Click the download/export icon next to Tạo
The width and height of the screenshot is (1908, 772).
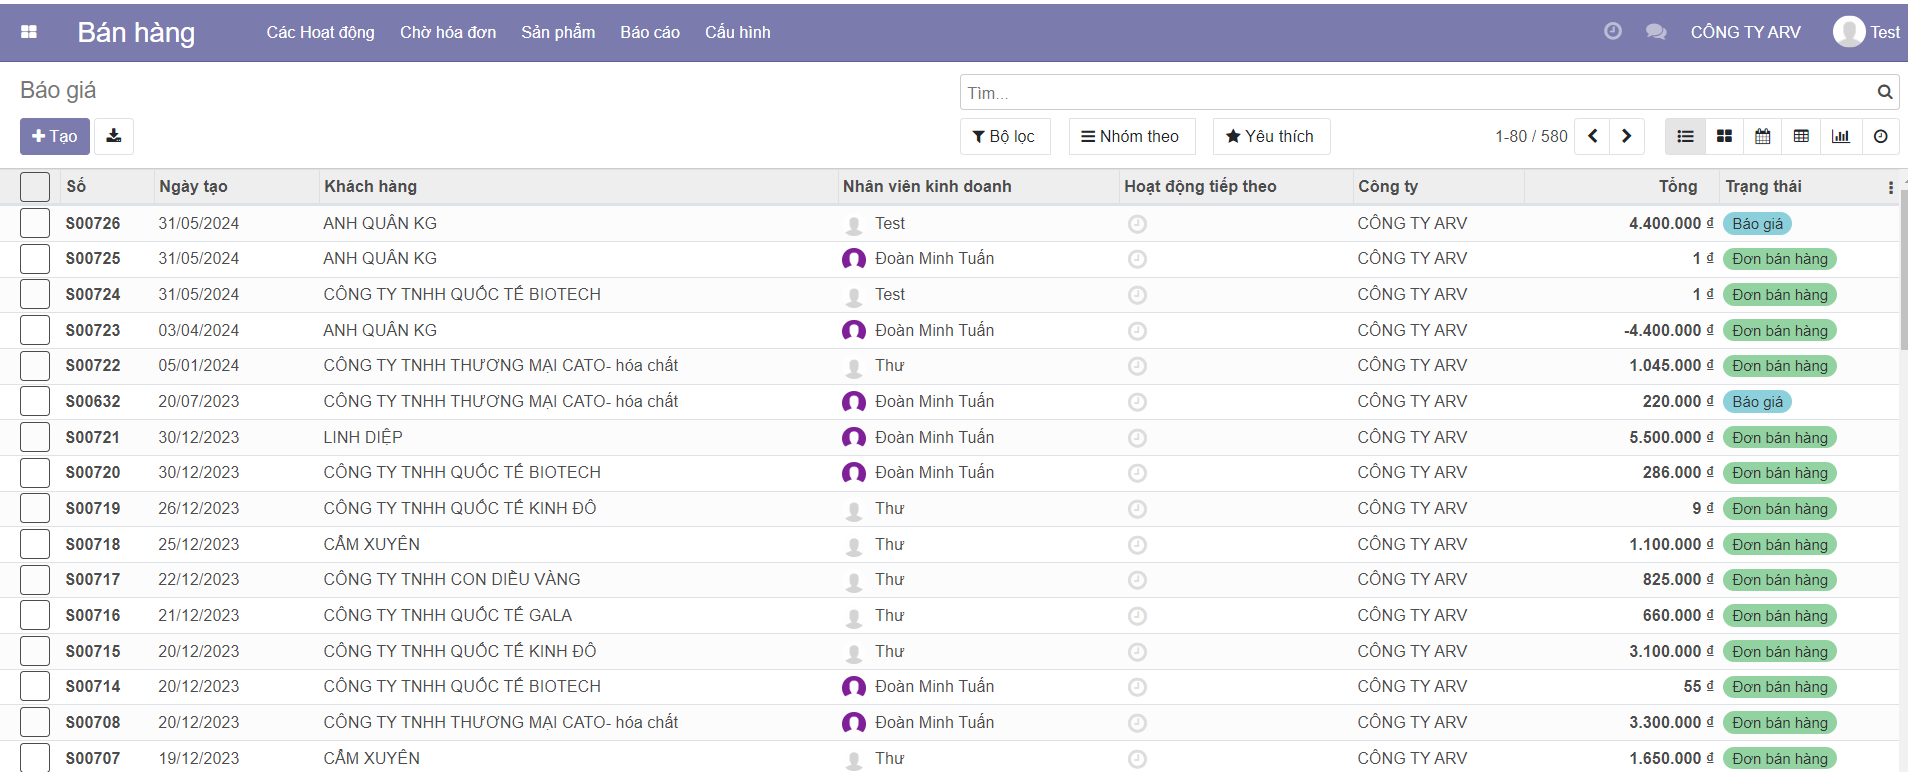[114, 136]
